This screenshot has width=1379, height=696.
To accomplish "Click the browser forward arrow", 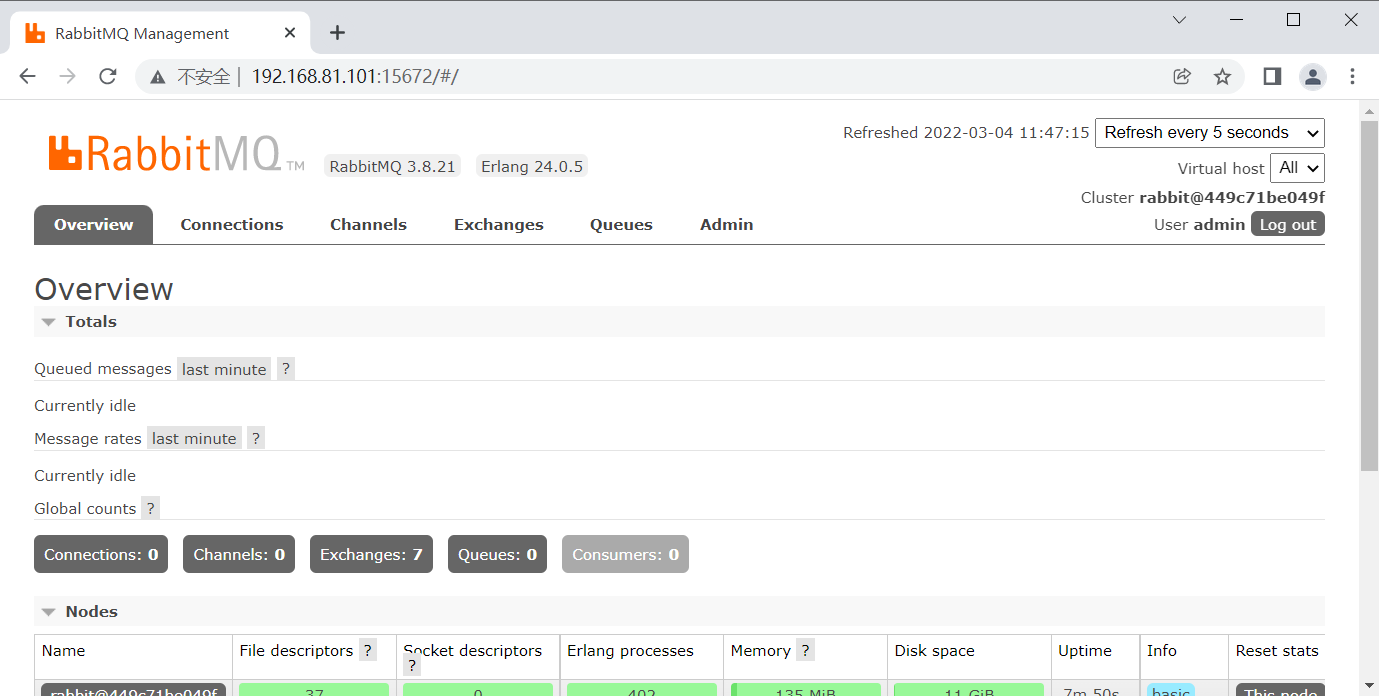I will [x=67, y=76].
